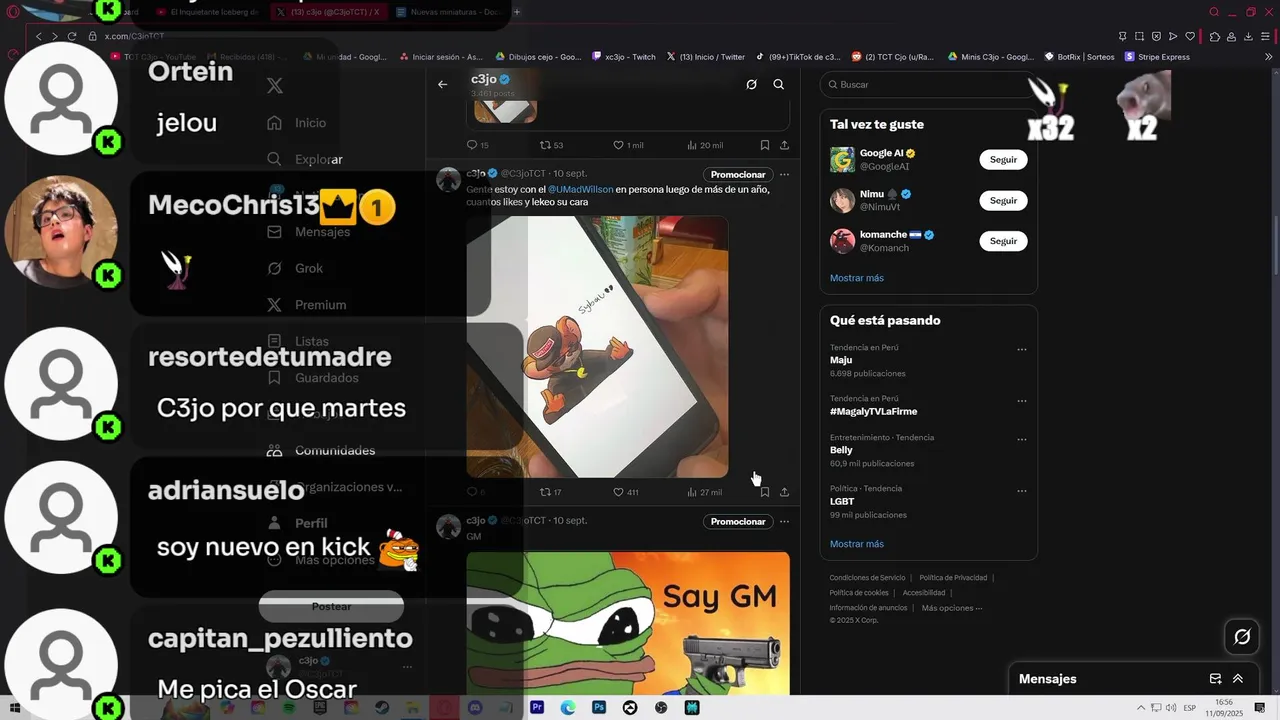Click Política de Privacidad footer link

click(x=953, y=578)
